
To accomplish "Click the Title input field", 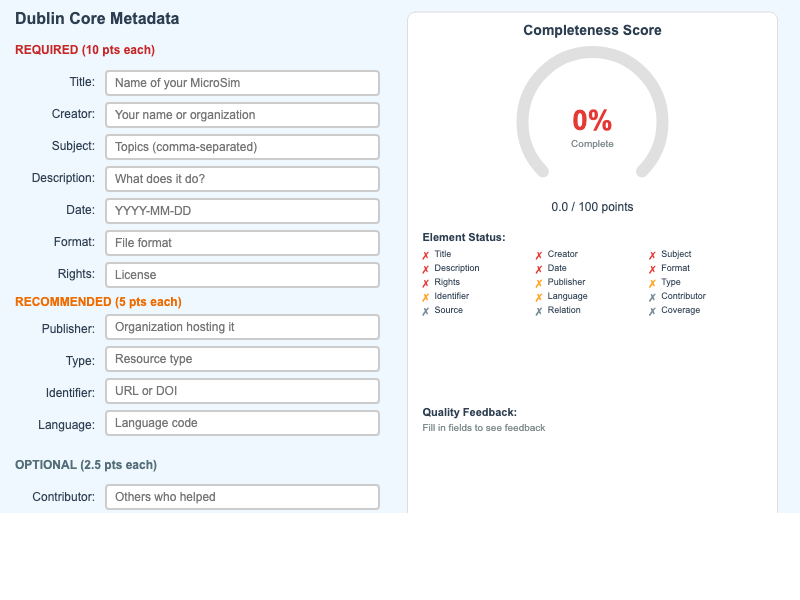I will point(242,83).
